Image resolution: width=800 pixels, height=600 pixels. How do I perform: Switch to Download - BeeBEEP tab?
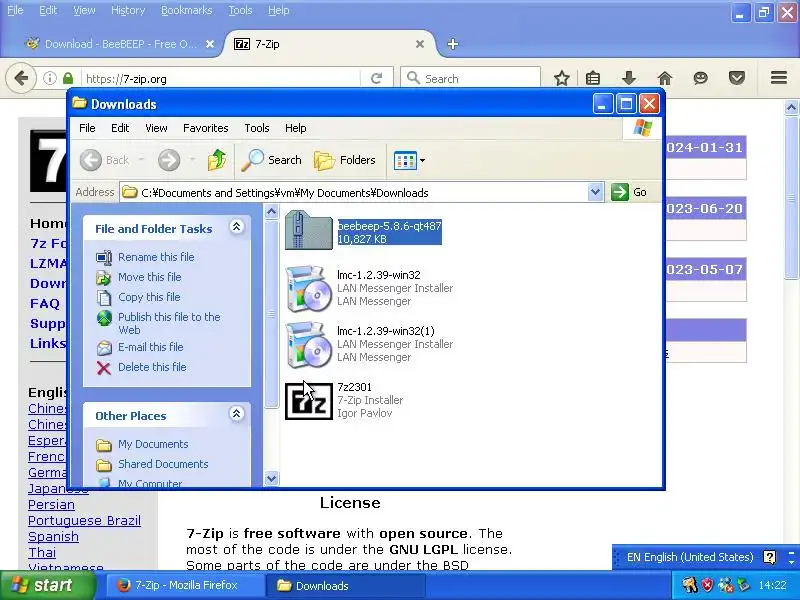click(120, 44)
